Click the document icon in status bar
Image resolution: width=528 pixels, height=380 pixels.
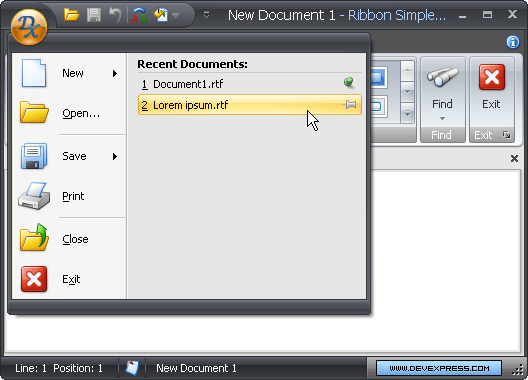132,368
